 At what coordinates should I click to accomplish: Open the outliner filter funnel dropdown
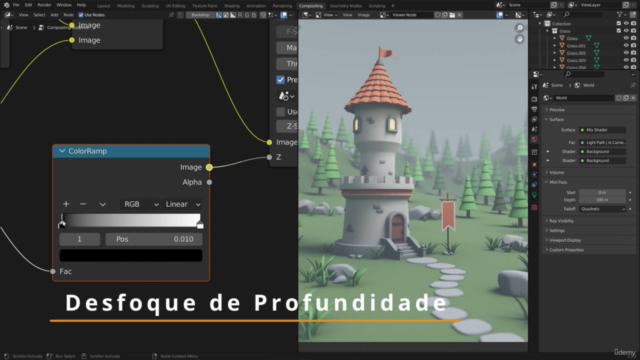click(x=622, y=15)
